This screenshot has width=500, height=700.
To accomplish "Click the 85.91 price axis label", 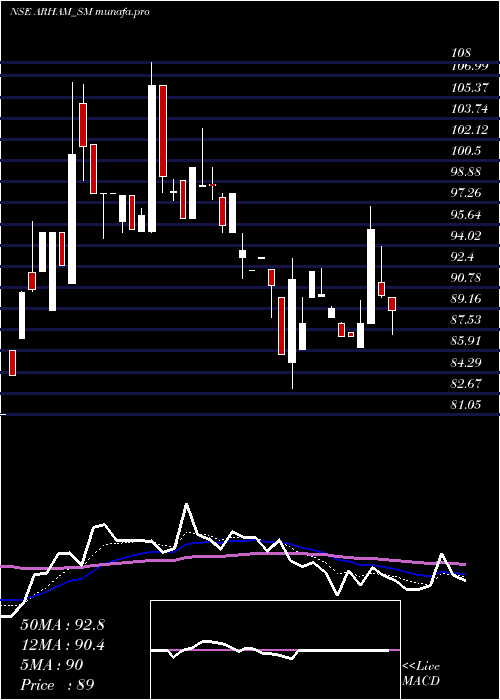I will [x=466, y=341].
